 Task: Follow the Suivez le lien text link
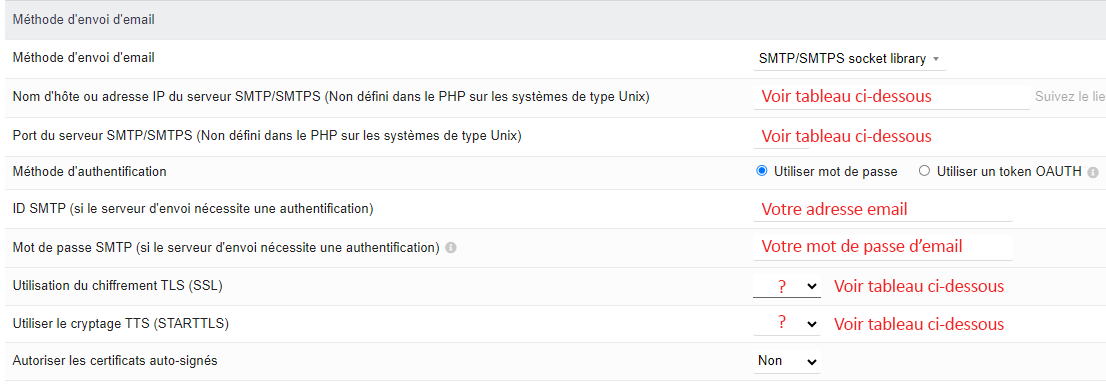[1070, 97]
